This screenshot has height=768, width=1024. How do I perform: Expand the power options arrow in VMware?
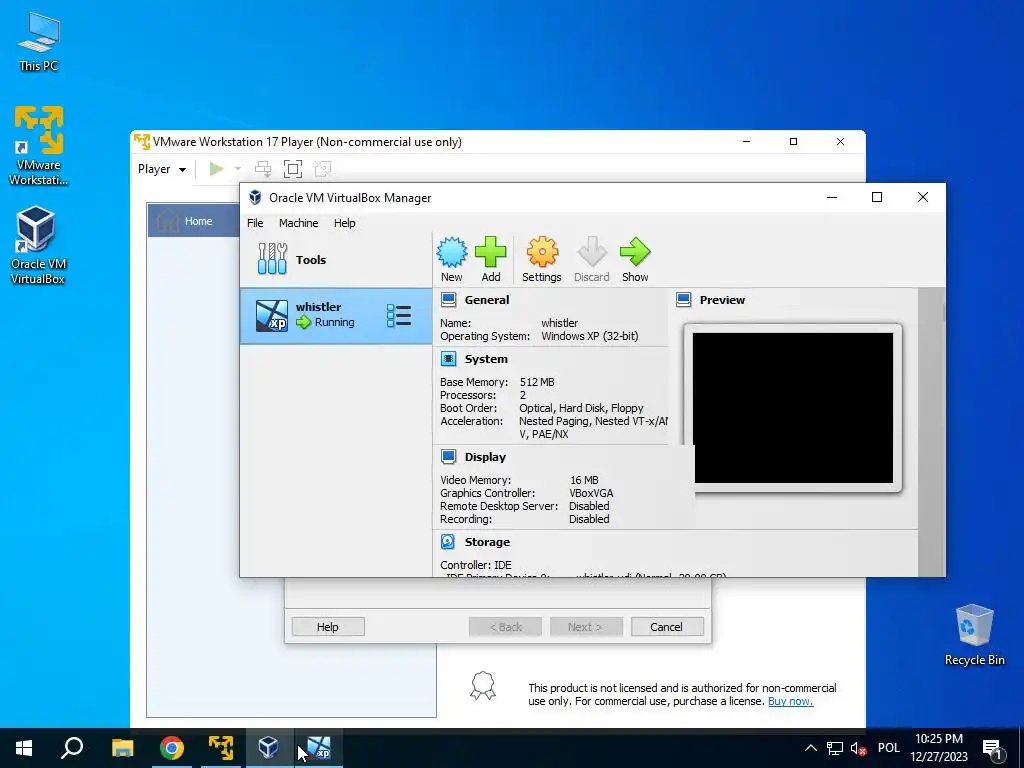[238, 169]
